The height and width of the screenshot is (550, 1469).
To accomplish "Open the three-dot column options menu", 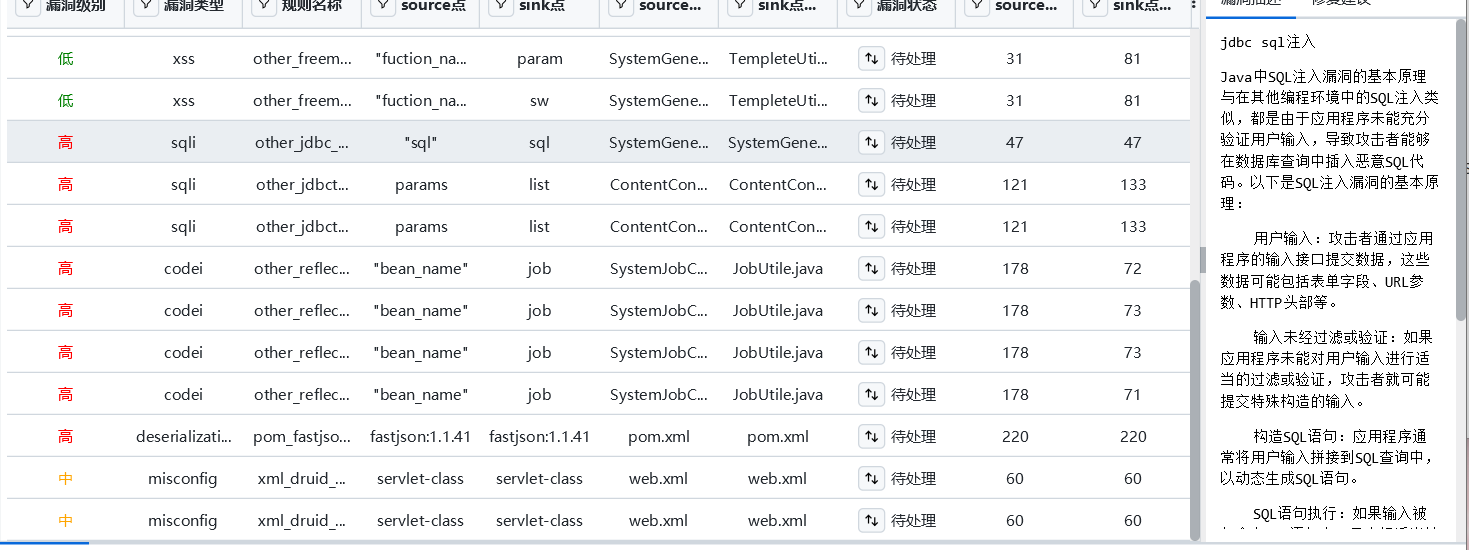I will (x=1192, y=6).
